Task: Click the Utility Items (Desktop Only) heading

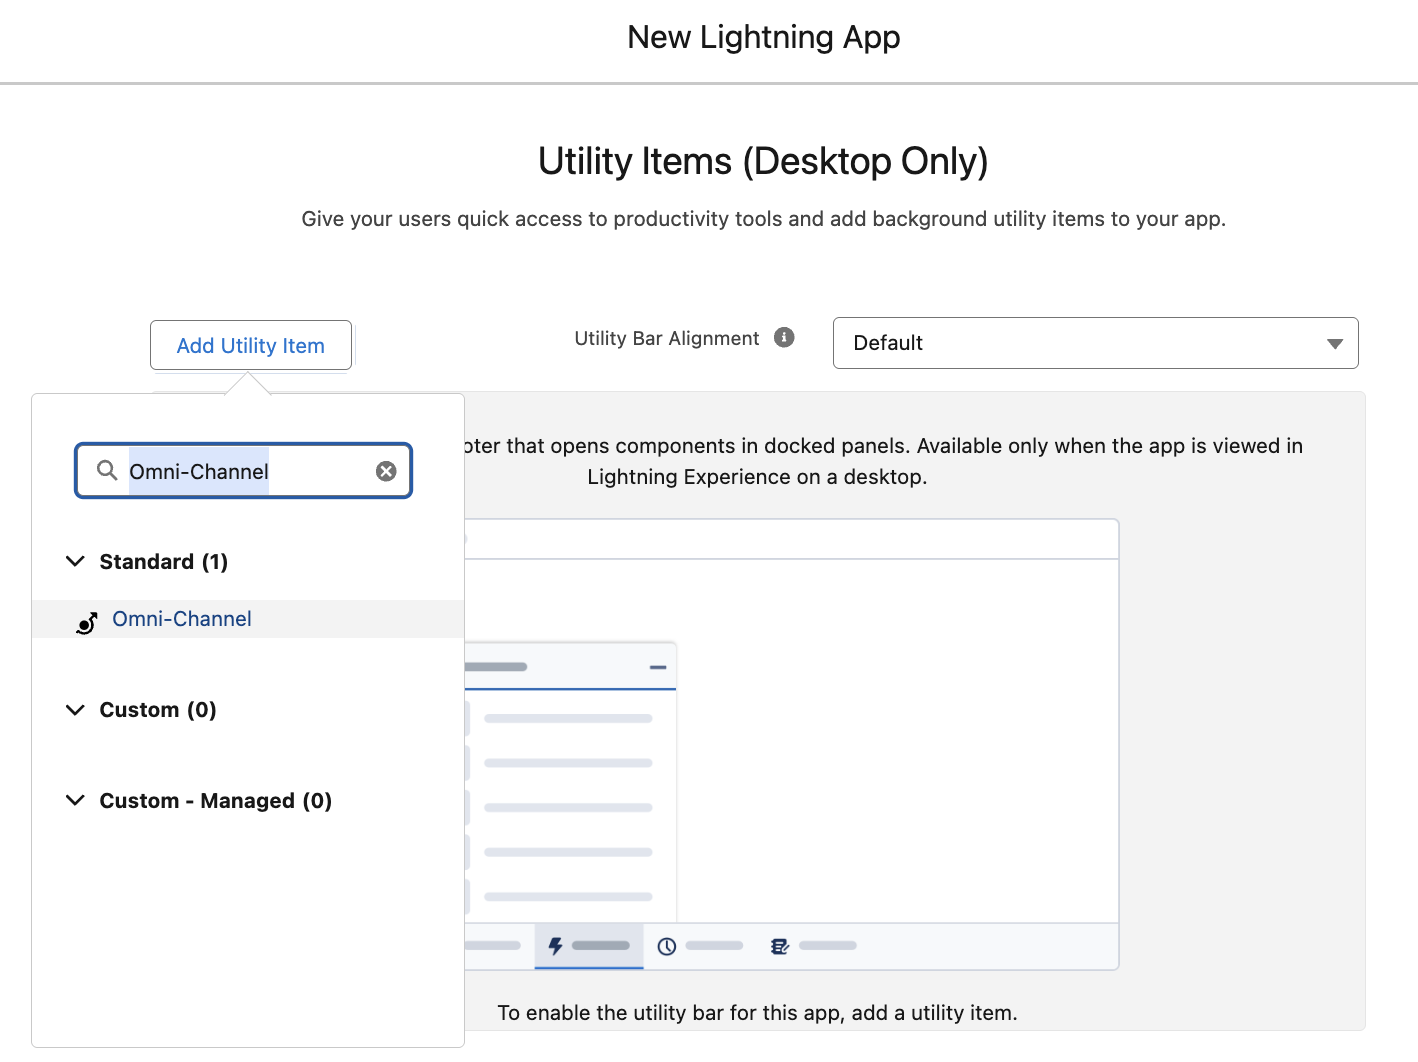Action: click(763, 161)
